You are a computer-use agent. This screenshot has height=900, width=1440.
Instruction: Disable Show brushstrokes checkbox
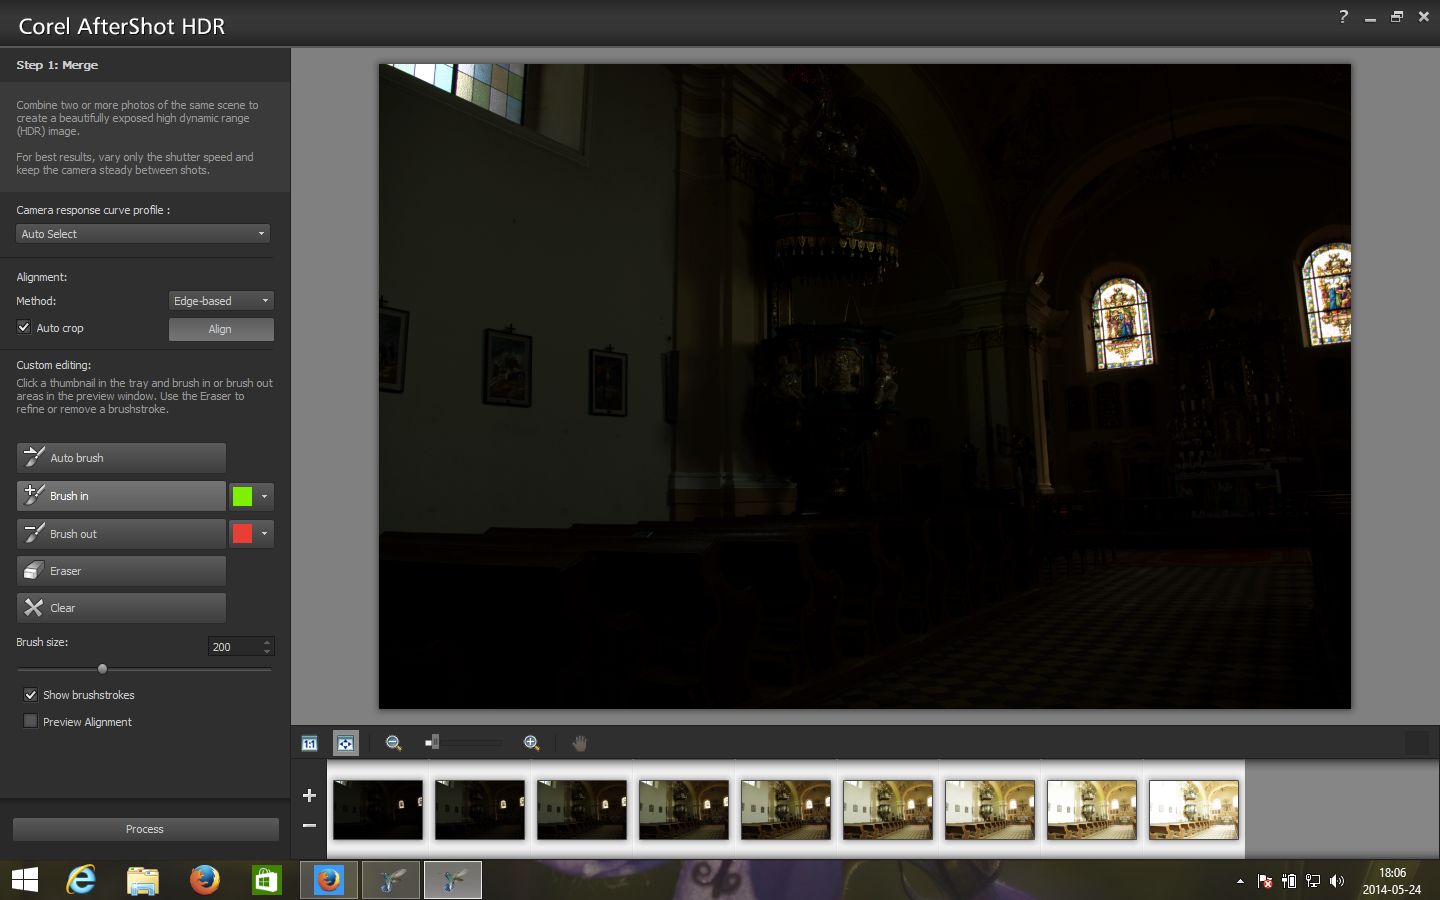(31, 694)
